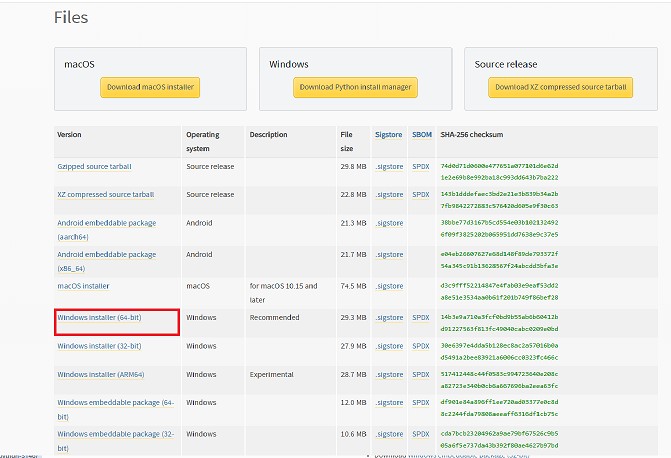Open Android embeddable package (aarch64) link
This screenshot has height=458, width=671.
coord(107,230)
